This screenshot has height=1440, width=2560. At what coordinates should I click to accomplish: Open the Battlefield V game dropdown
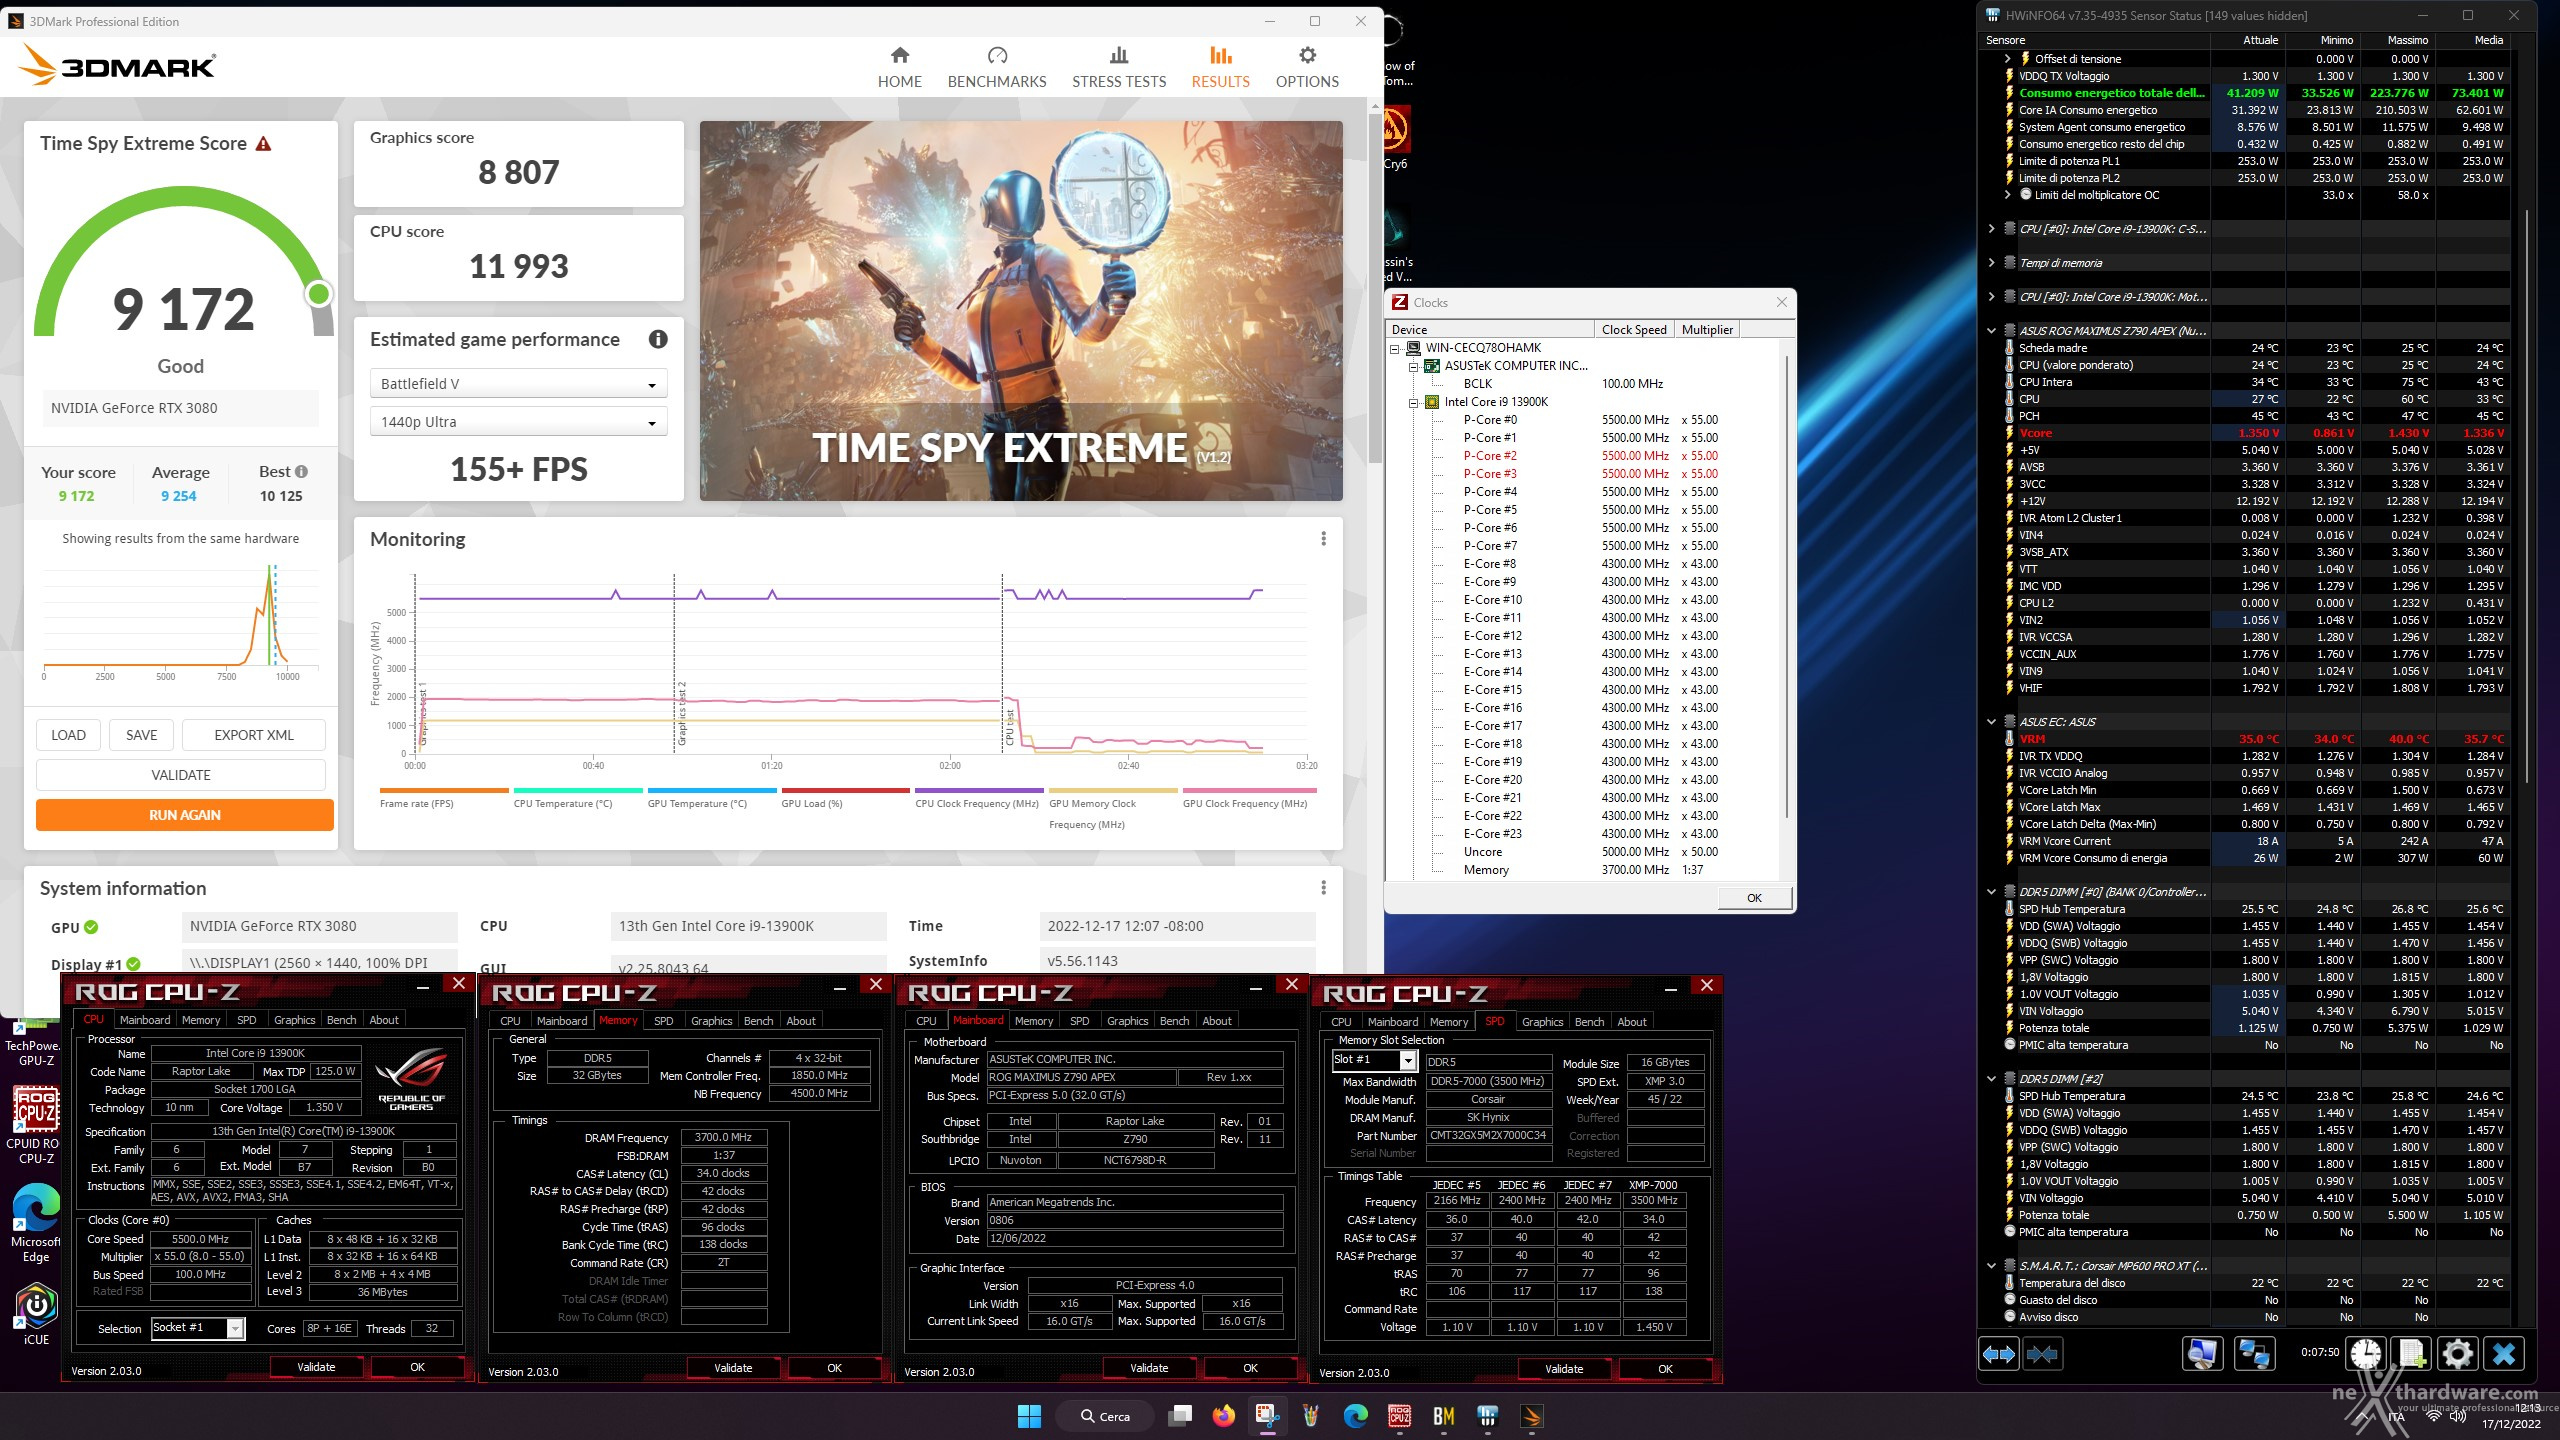(518, 384)
